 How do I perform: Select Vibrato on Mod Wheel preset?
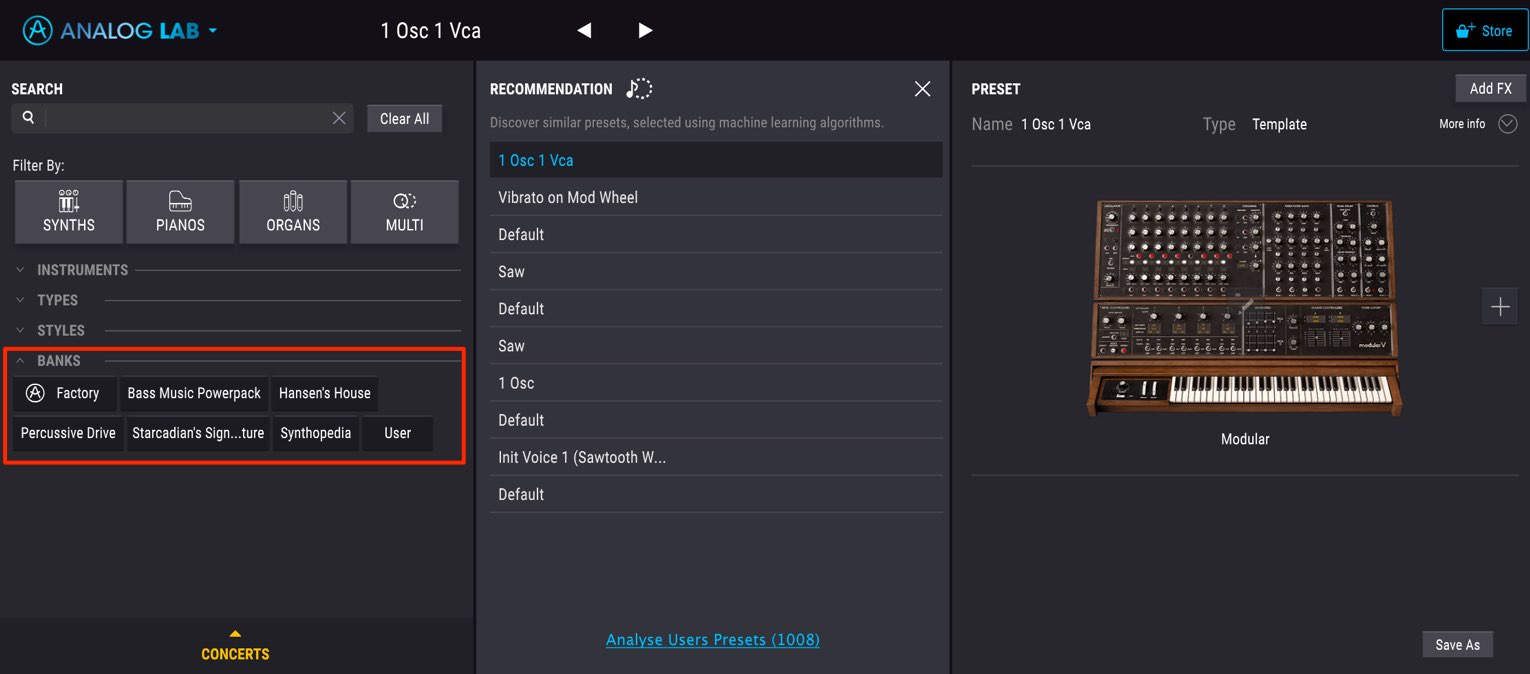716,197
